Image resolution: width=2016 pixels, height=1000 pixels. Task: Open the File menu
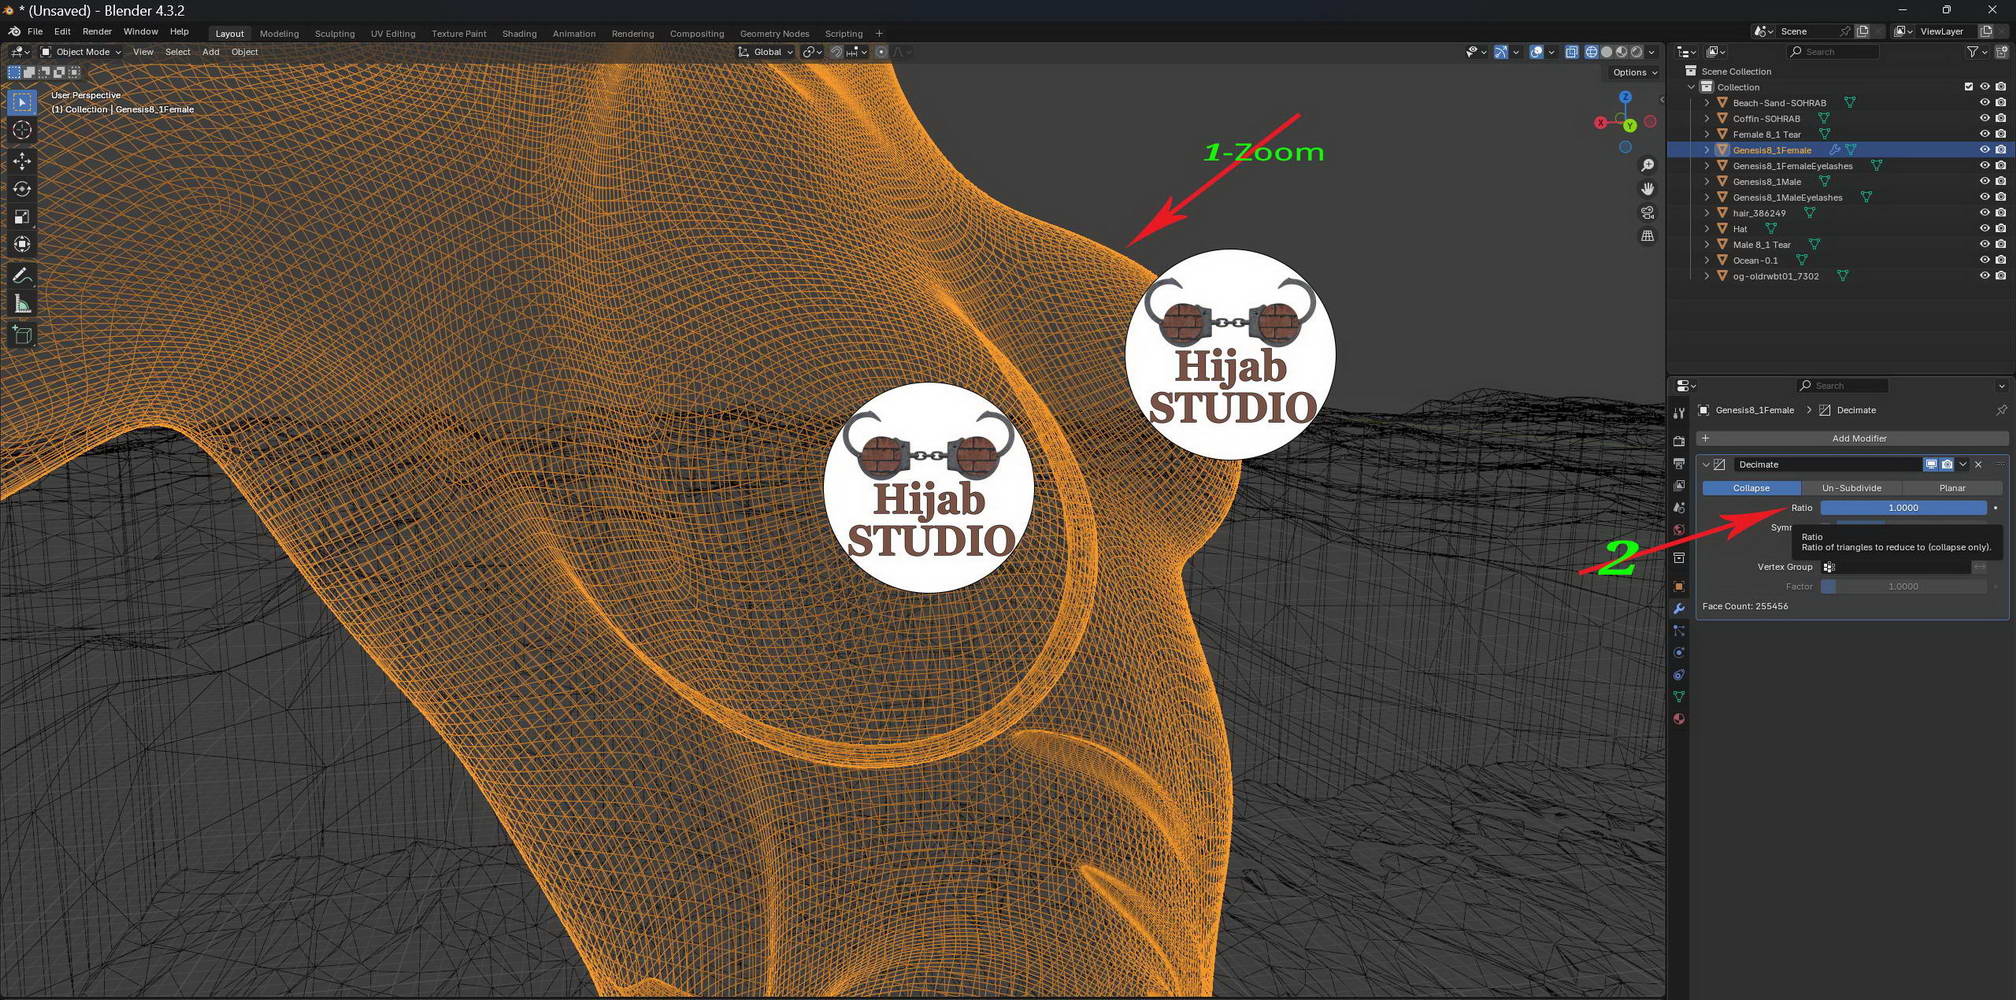click(x=35, y=32)
